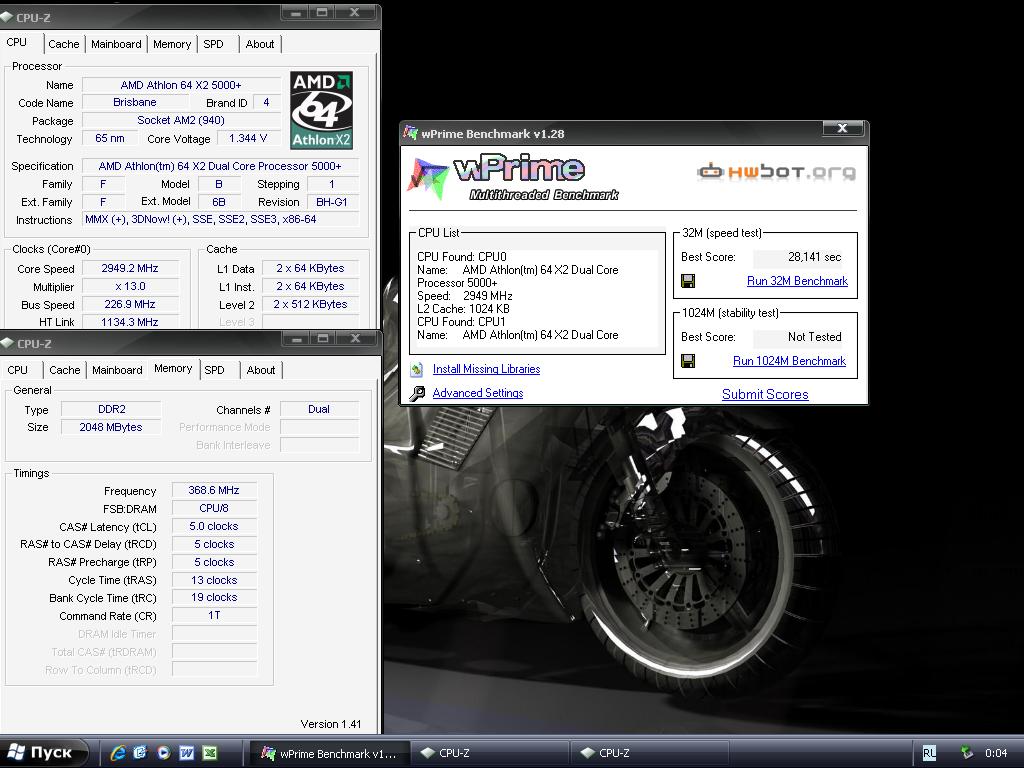Click the memory Frequency value 368.6 MHz
Screen dimensions: 1024x768
click(214, 490)
